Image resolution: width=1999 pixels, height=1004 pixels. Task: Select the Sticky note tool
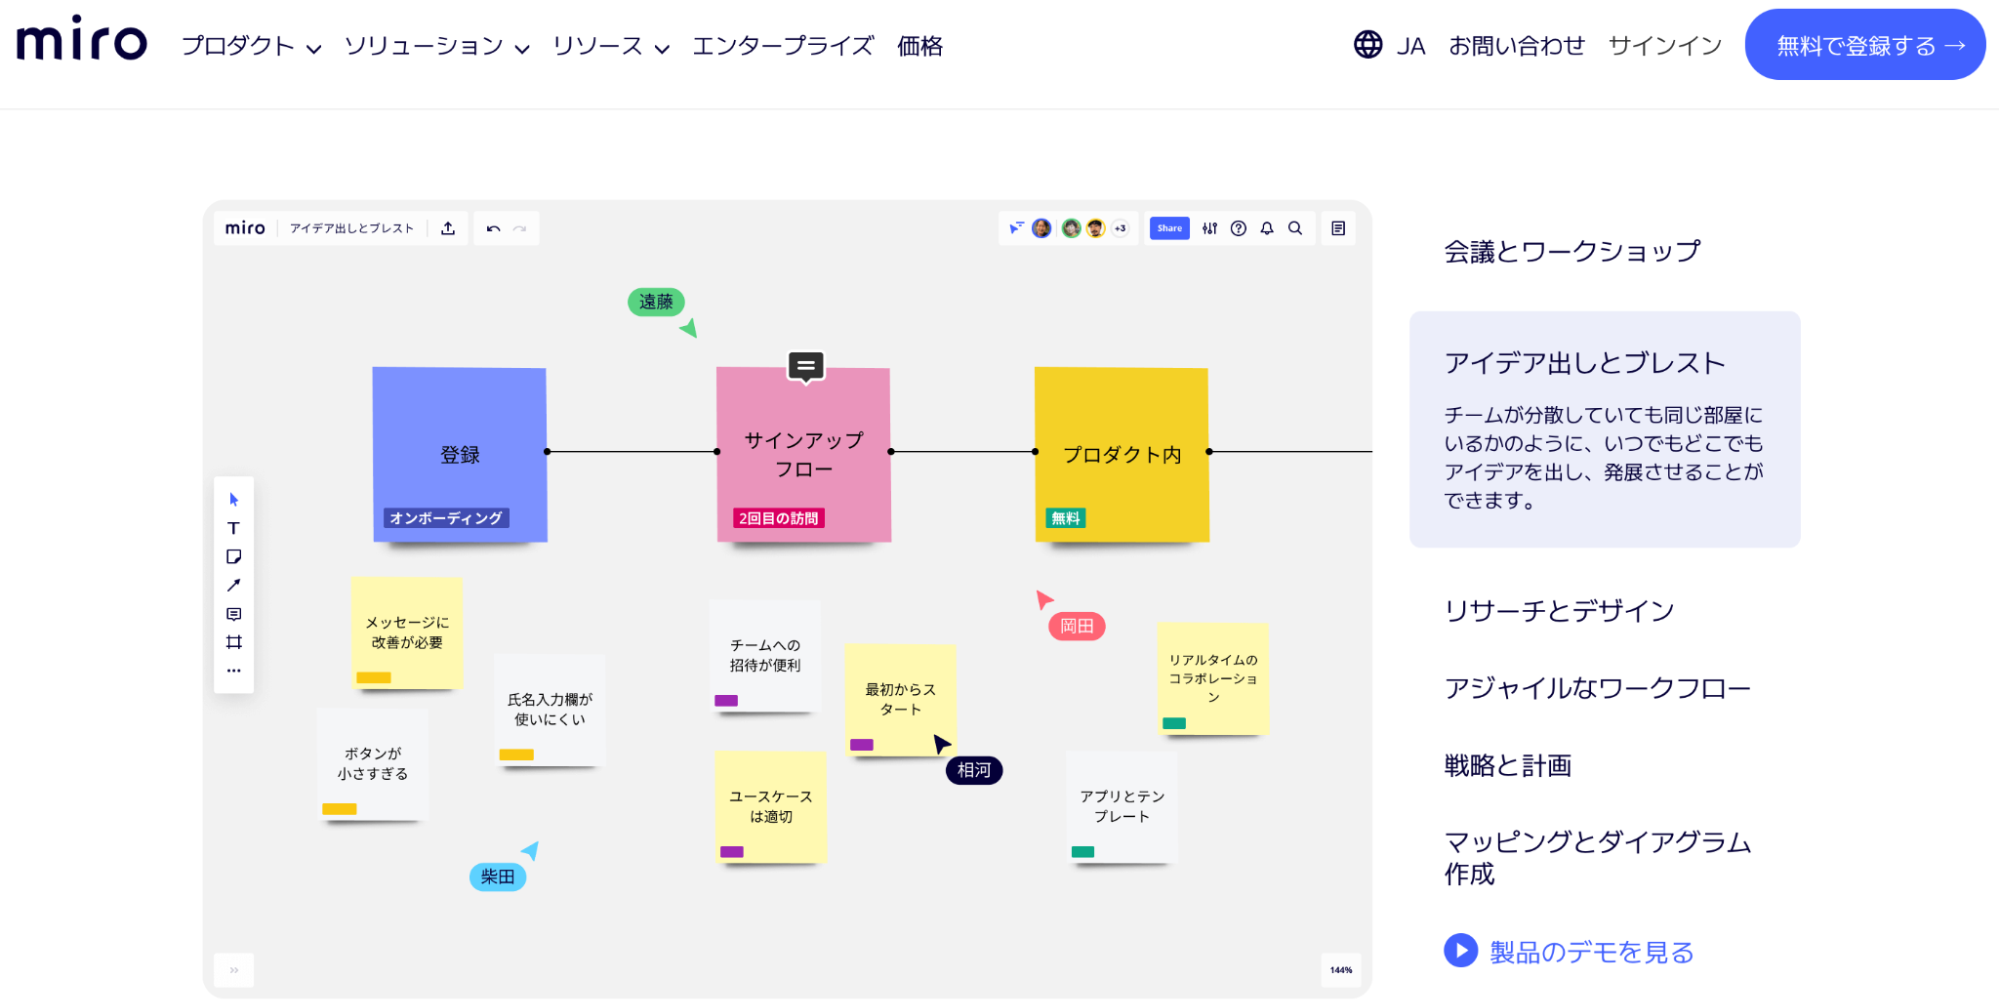point(234,557)
